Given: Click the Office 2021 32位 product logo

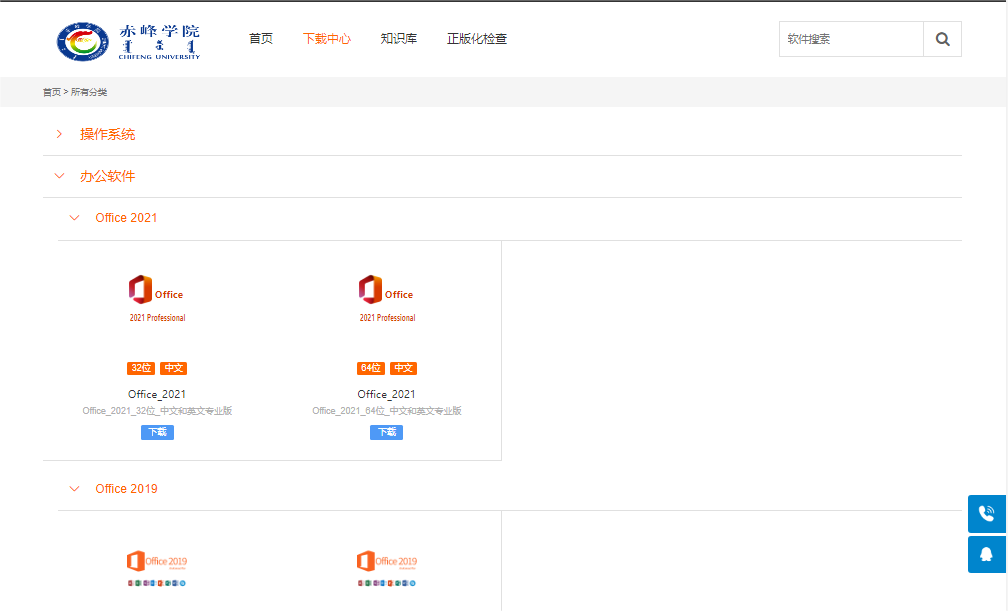Looking at the screenshot, I should tap(157, 298).
